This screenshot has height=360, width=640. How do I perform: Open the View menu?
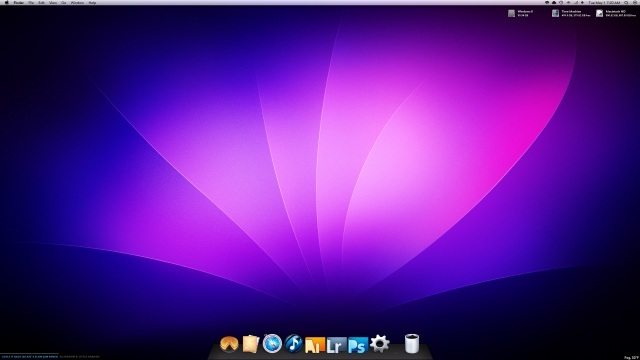[53, 2]
